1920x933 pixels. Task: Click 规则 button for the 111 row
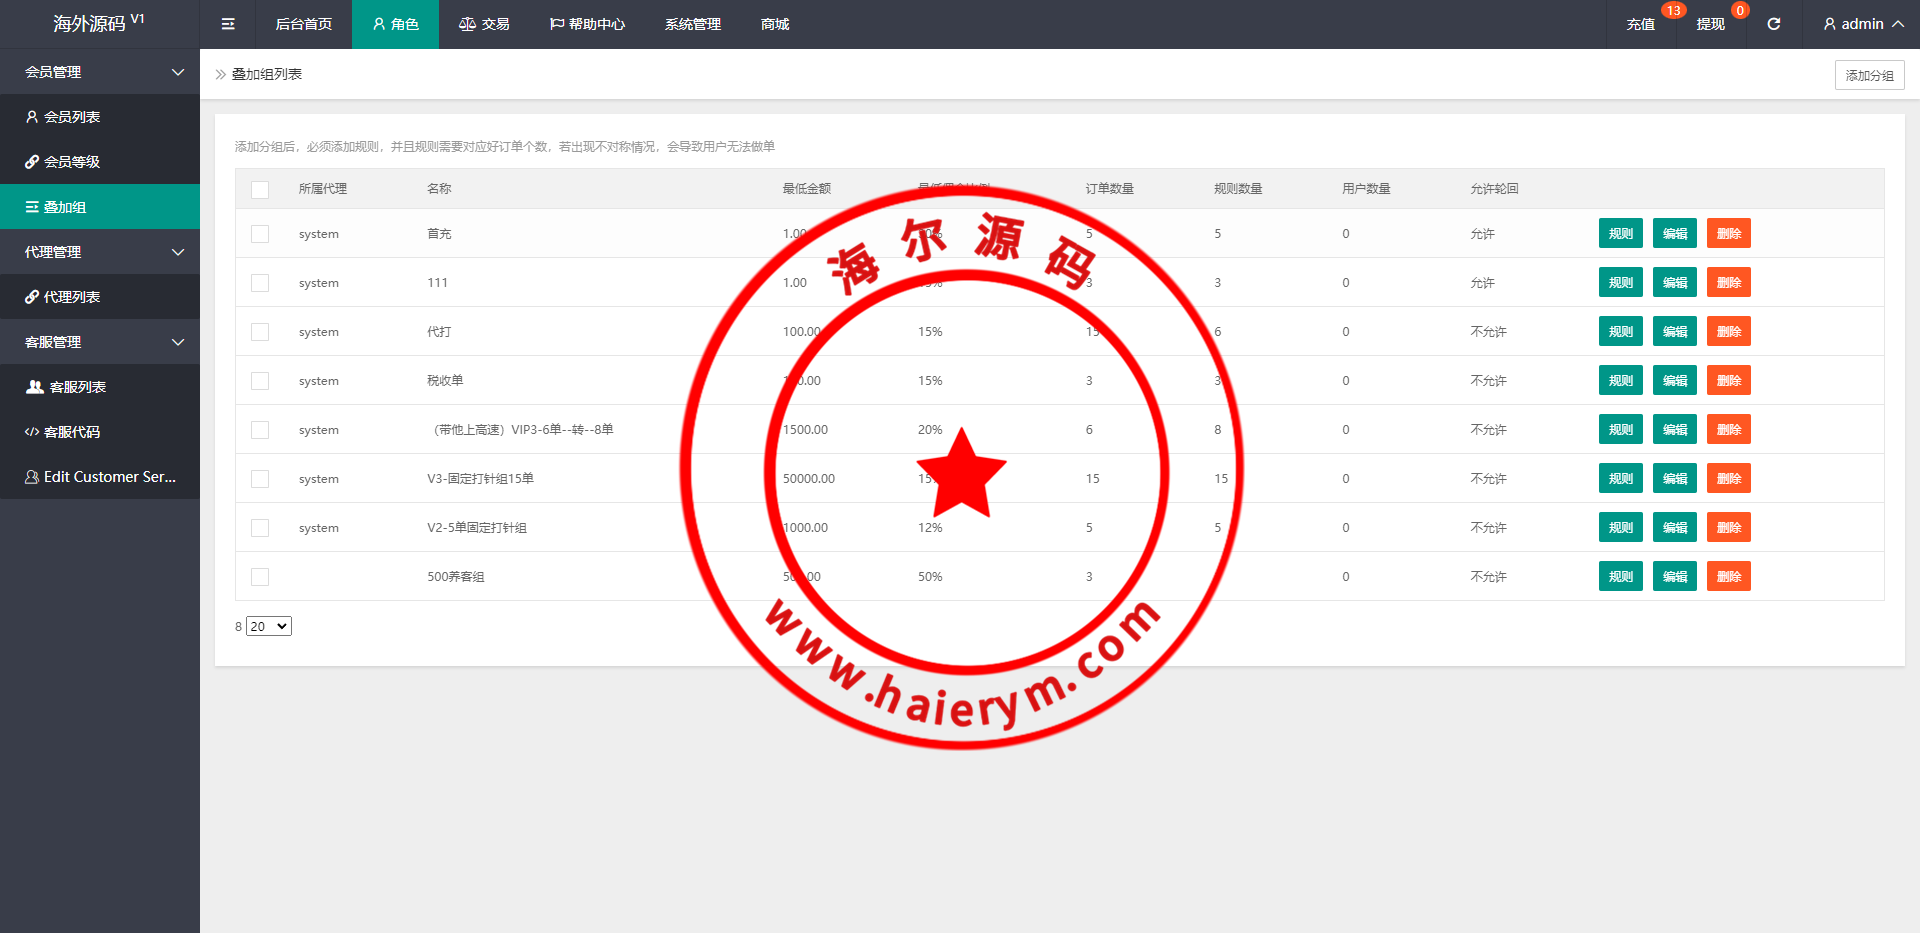(1620, 283)
